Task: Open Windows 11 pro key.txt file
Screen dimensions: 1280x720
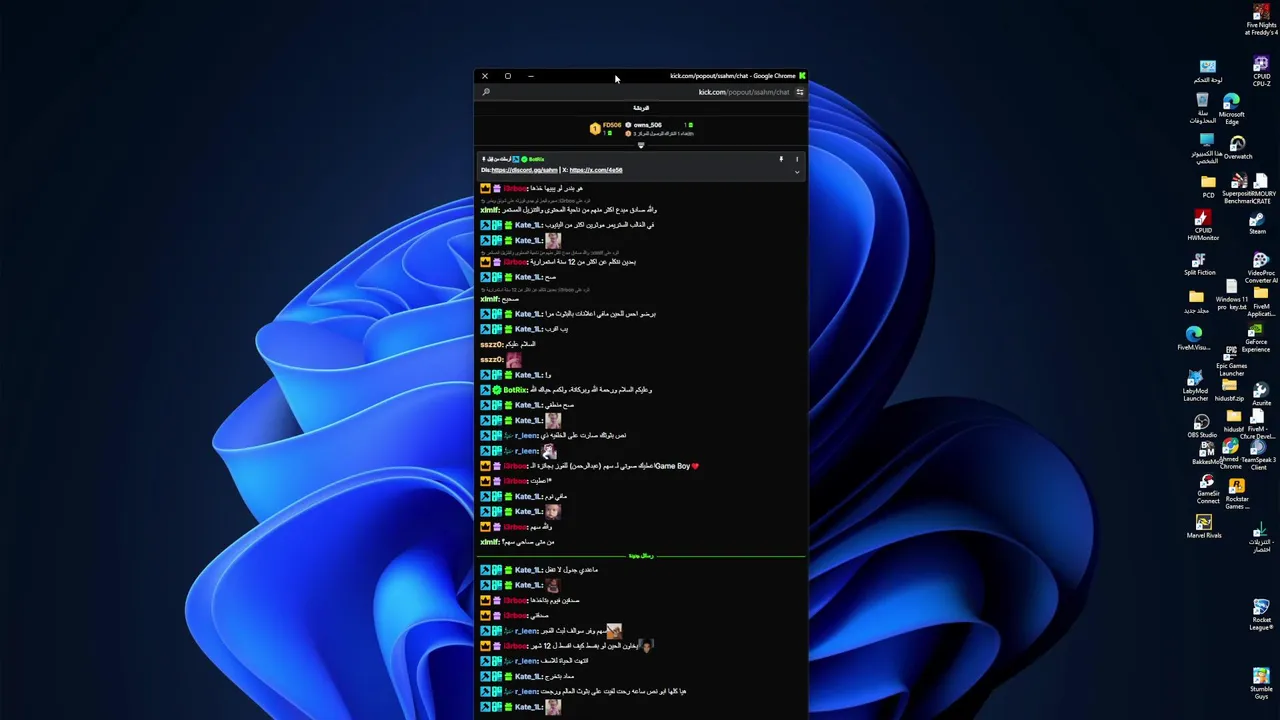Action: click(x=1231, y=295)
